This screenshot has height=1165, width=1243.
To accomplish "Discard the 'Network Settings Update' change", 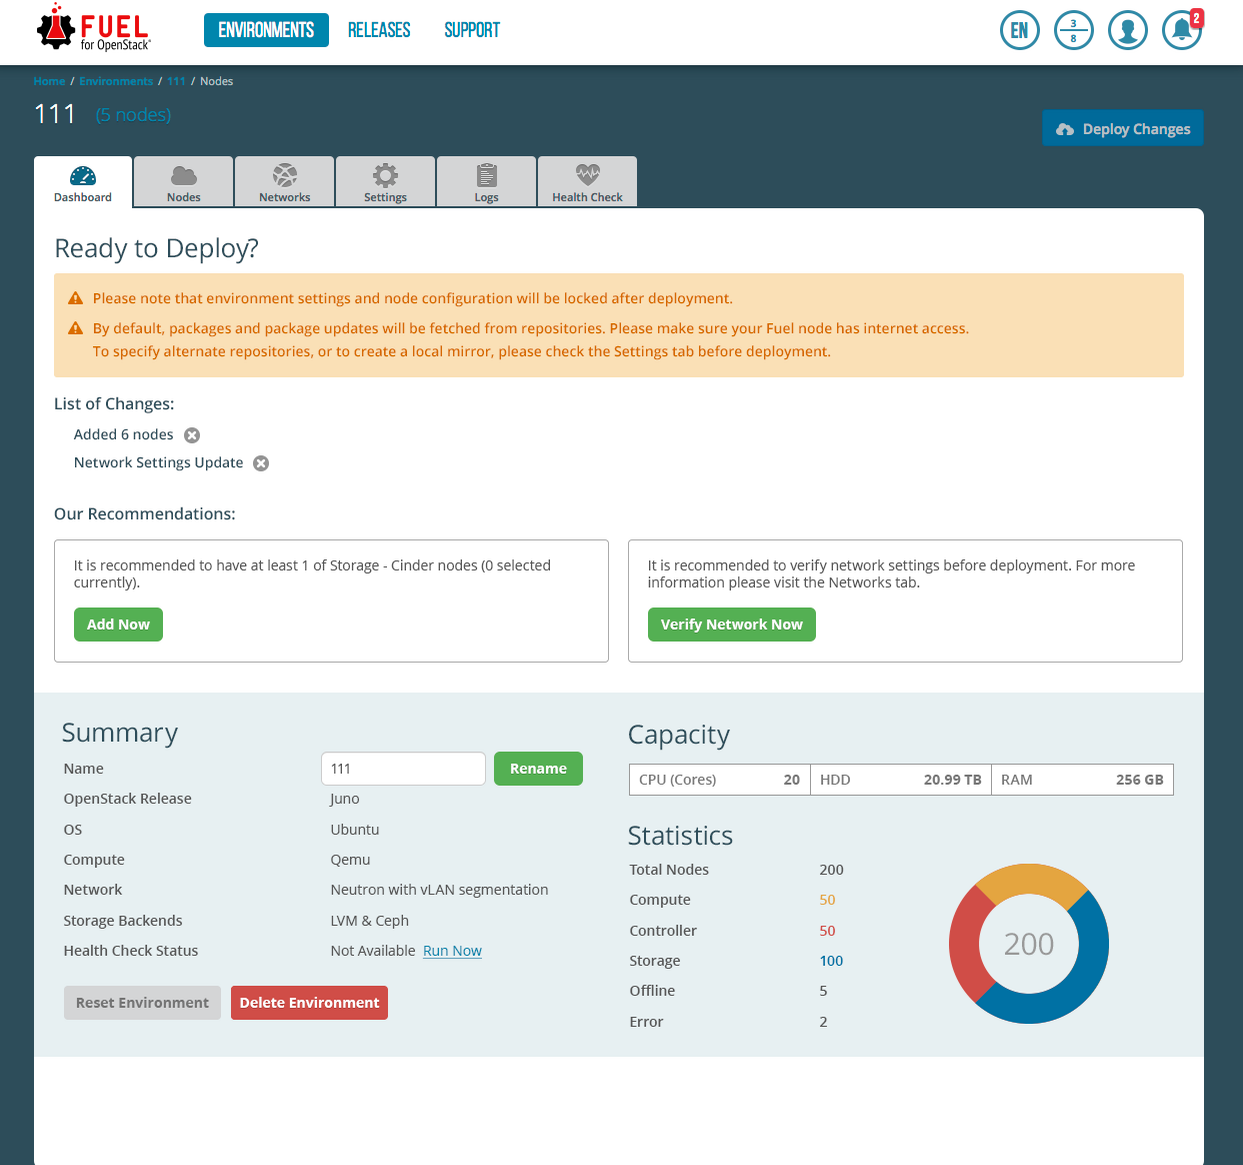I will click(x=261, y=463).
